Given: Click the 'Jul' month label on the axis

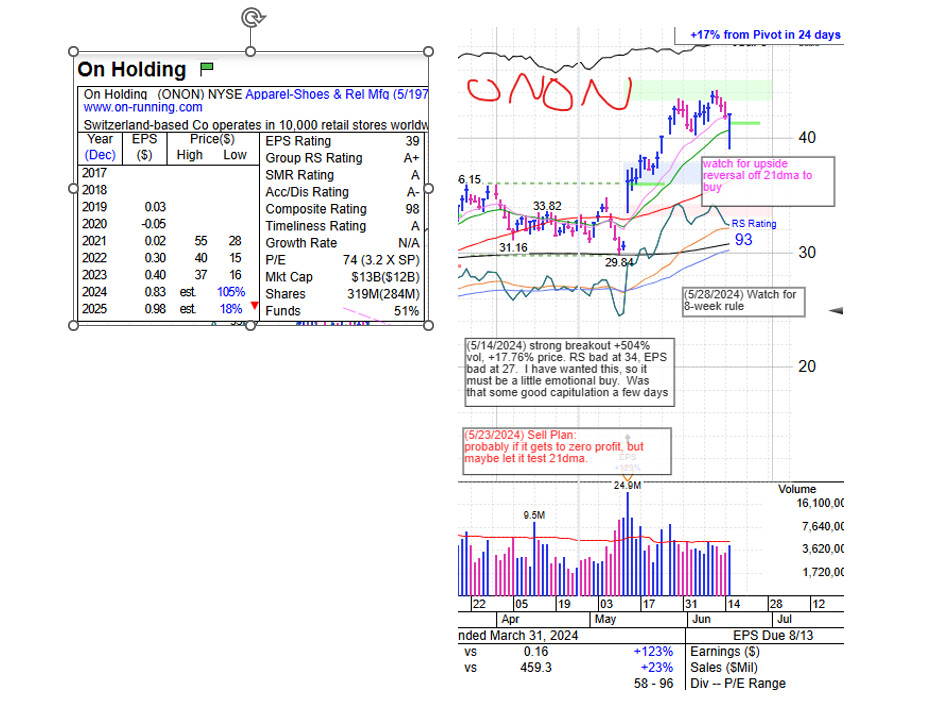Looking at the screenshot, I should tap(784, 619).
